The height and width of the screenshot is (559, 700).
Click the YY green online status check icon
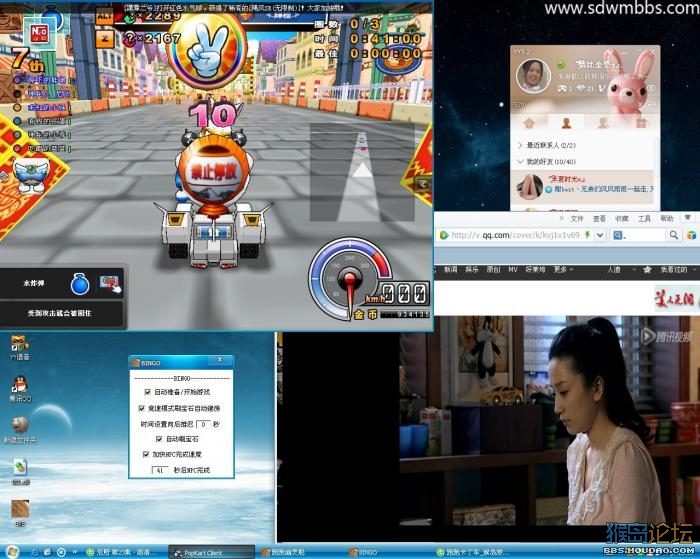(561, 65)
